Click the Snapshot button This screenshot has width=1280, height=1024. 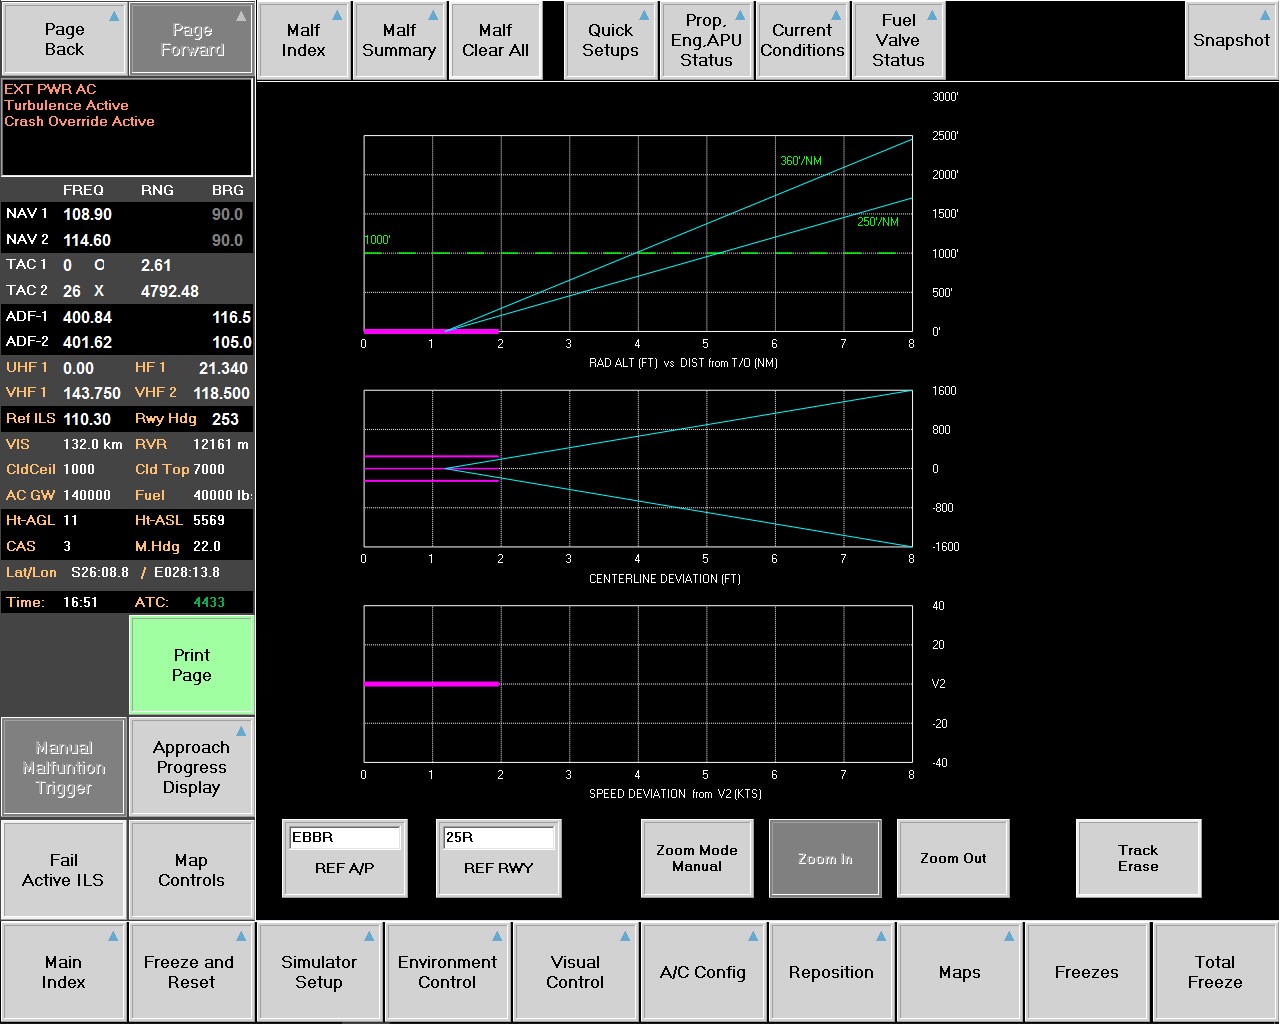click(1231, 40)
